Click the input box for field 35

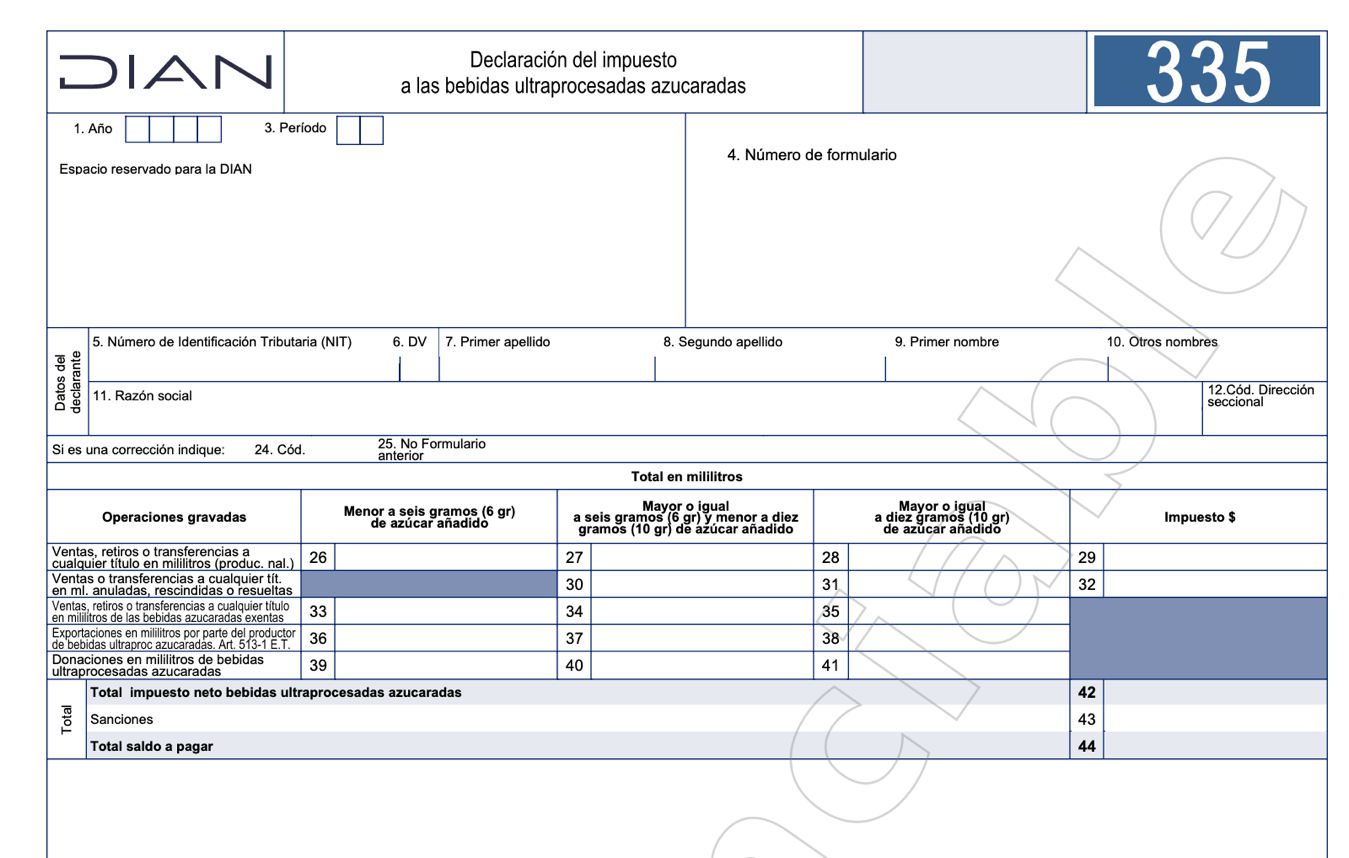tap(958, 612)
